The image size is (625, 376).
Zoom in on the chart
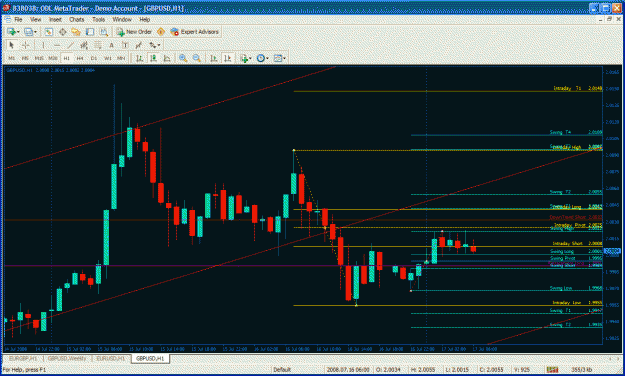click(x=183, y=58)
